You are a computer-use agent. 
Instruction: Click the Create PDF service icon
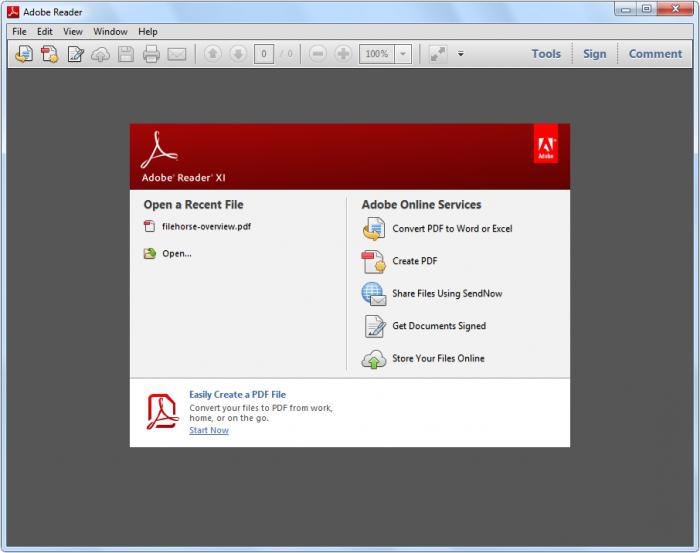[x=374, y=261]
